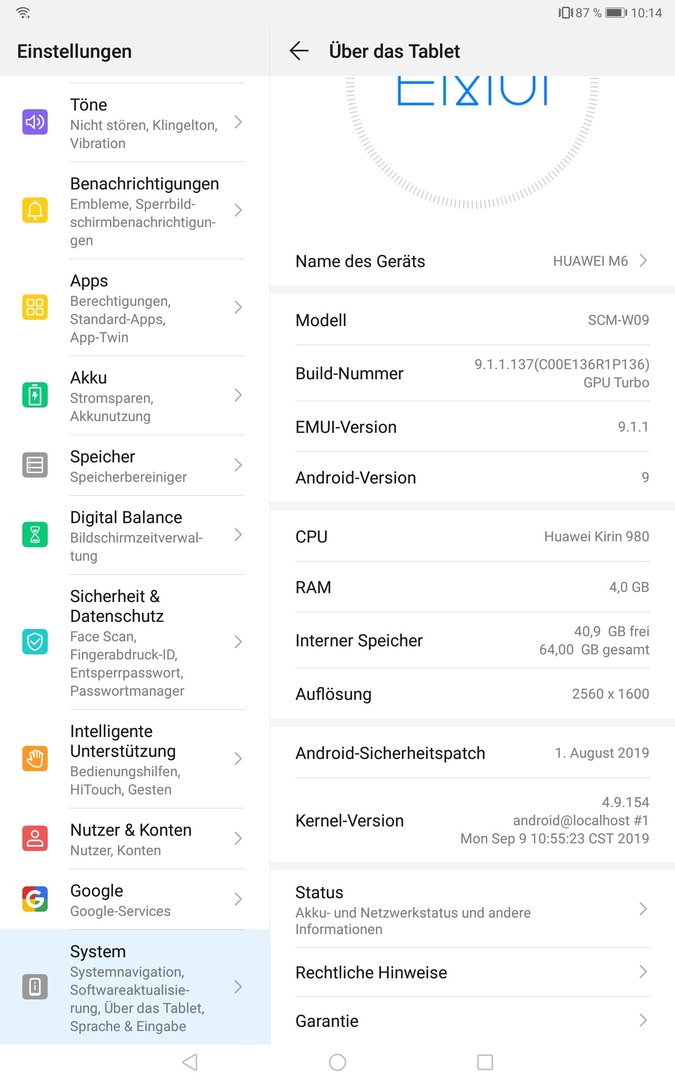Expand Apps chevron arrow
675x1080 pixels.
238,307
